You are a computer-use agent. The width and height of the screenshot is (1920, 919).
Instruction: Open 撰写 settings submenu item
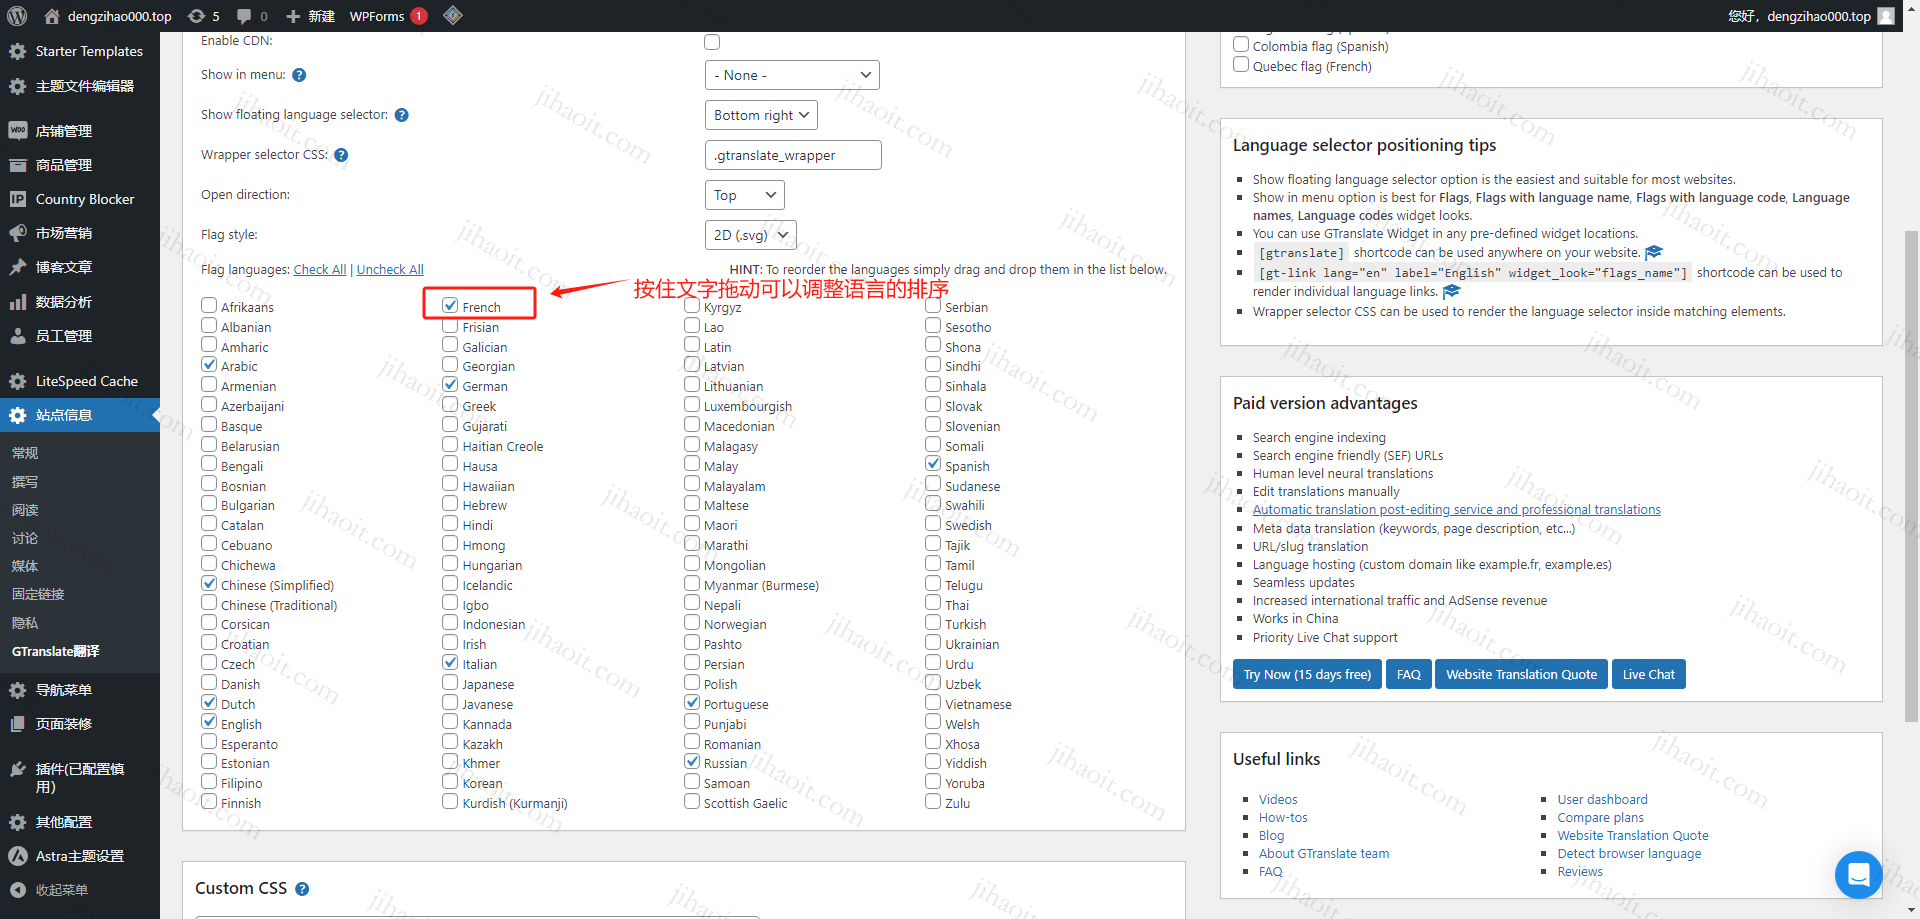click(x=25, y=482)
